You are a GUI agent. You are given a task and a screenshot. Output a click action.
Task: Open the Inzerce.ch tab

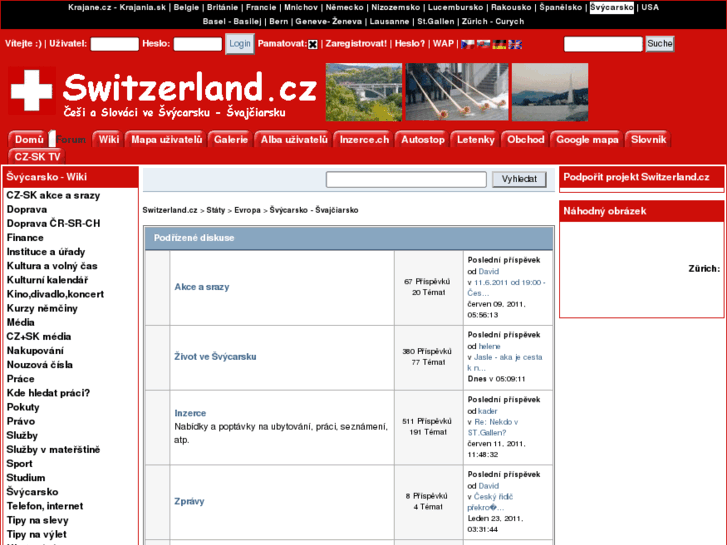(364, 140)
